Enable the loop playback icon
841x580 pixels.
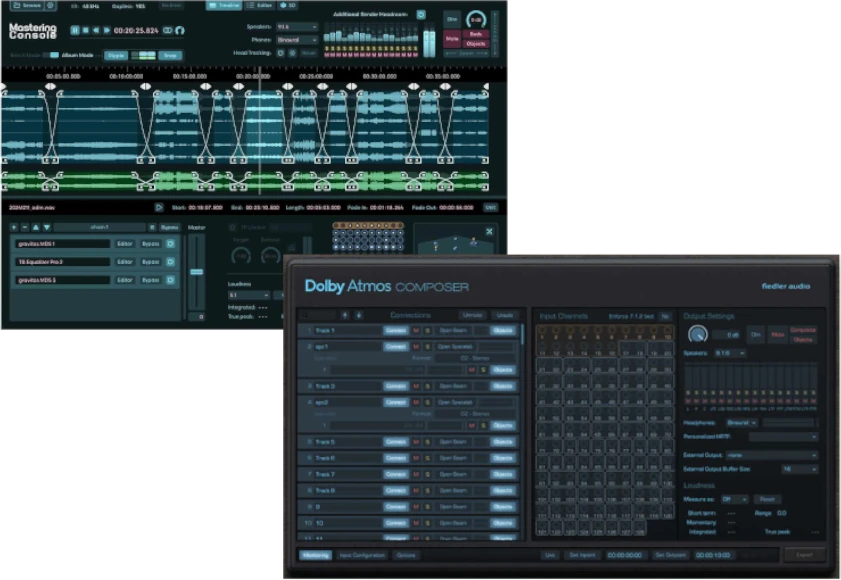pos(167,31)
